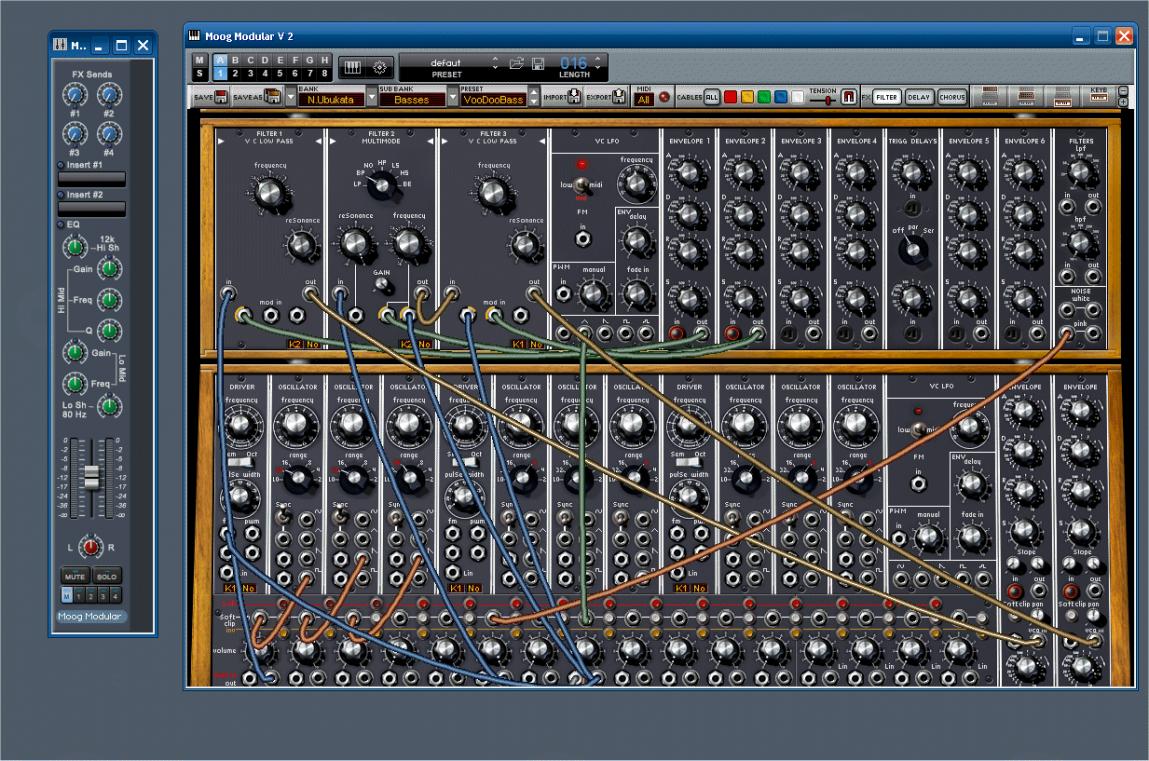Click the MIDI All channel field

point(643,100)
